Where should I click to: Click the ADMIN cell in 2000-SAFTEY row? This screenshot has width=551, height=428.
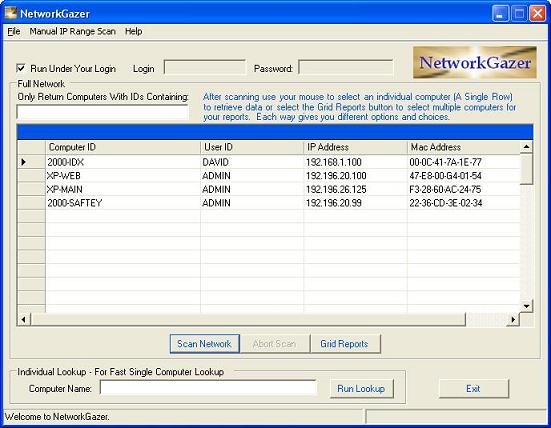[x=252, y=203]
